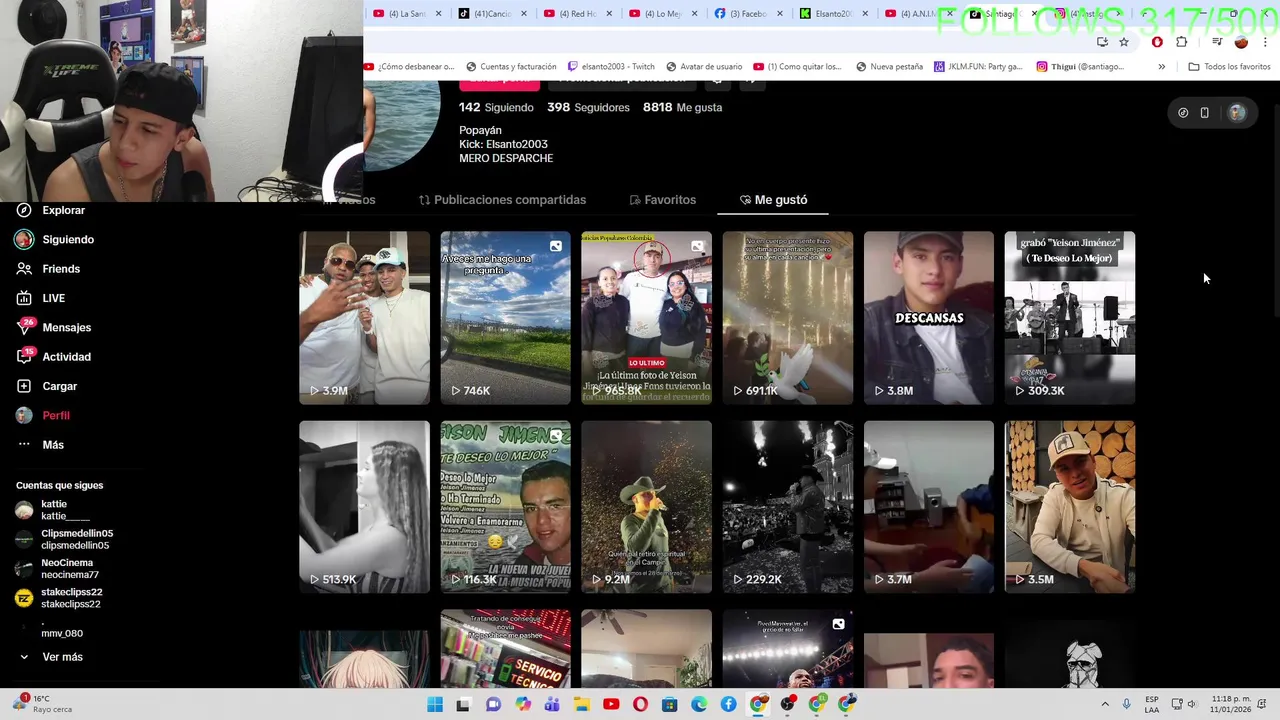This screenshot has width=1280, height=720.
Task: Open Mensajes inbox with notification badge
Action: [x=54, y=327]
